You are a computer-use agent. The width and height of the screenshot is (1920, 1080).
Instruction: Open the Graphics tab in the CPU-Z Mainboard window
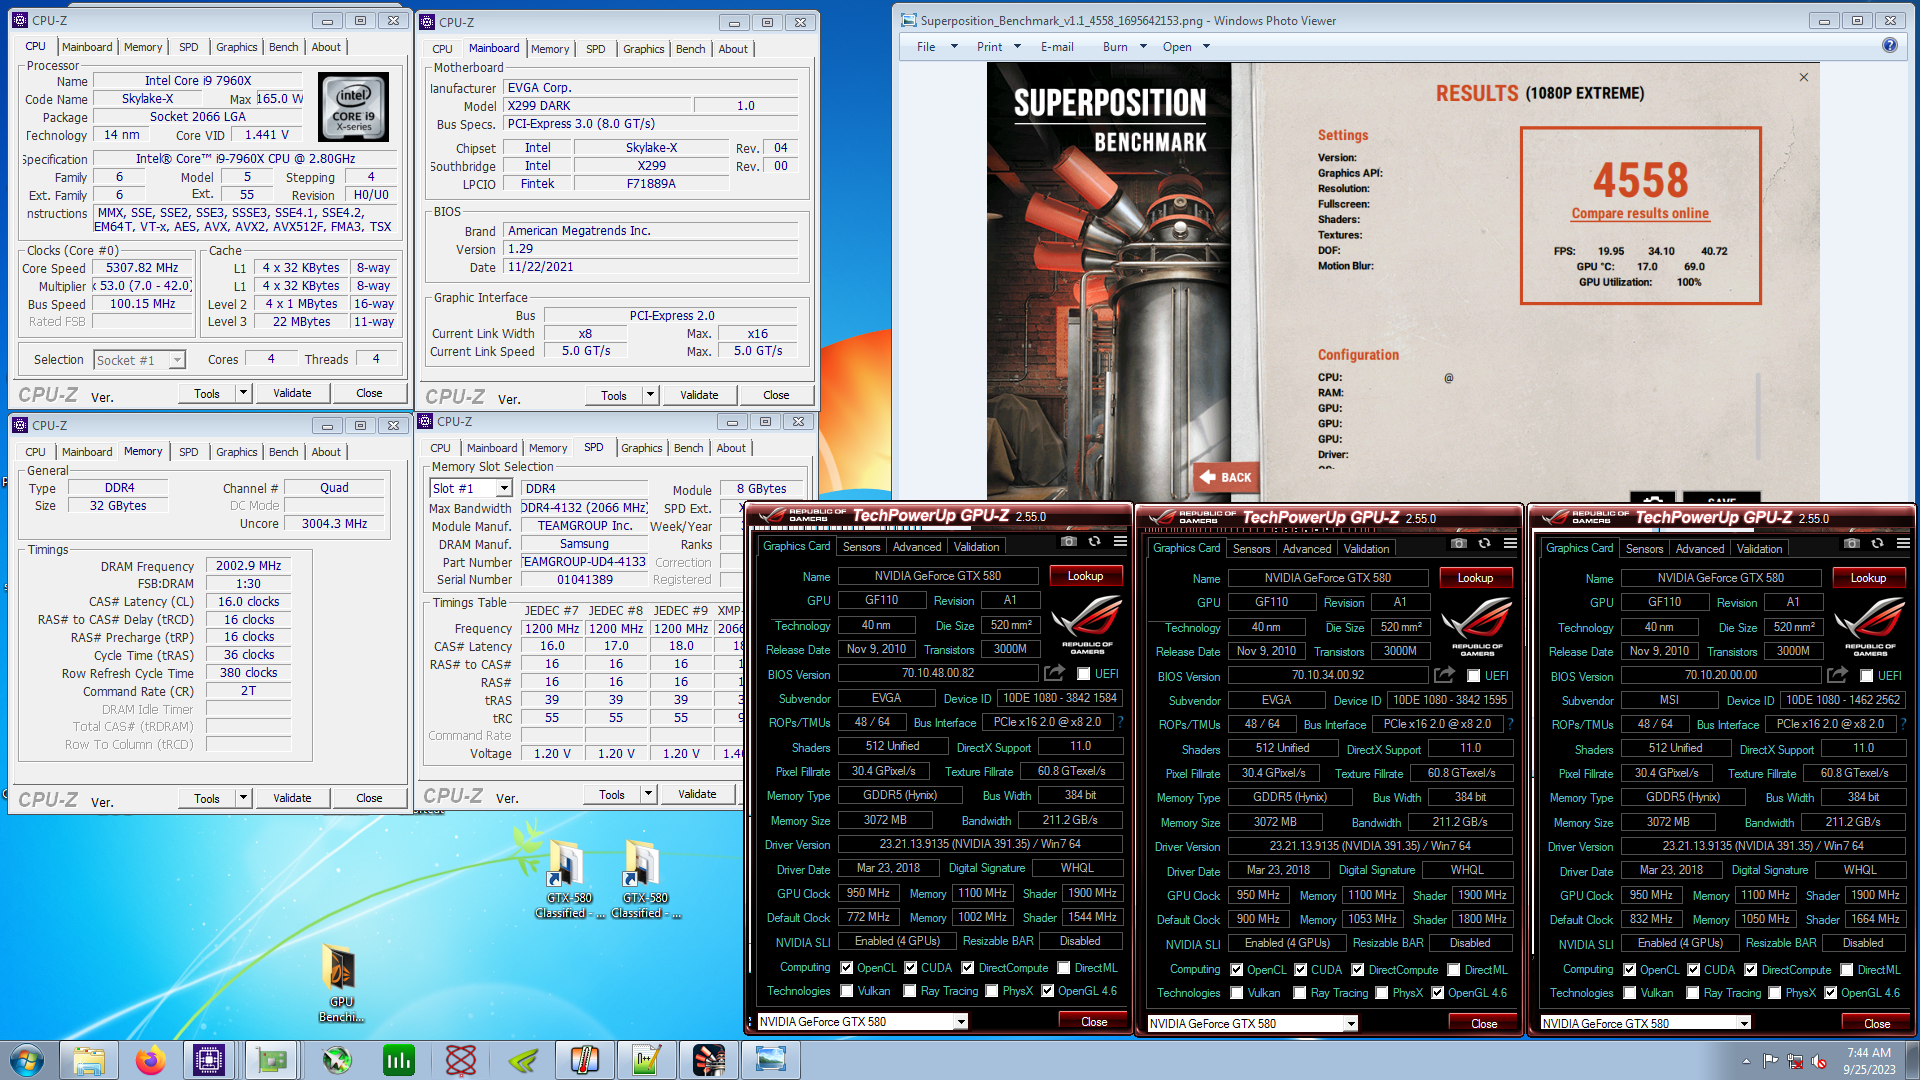[643, 49]
